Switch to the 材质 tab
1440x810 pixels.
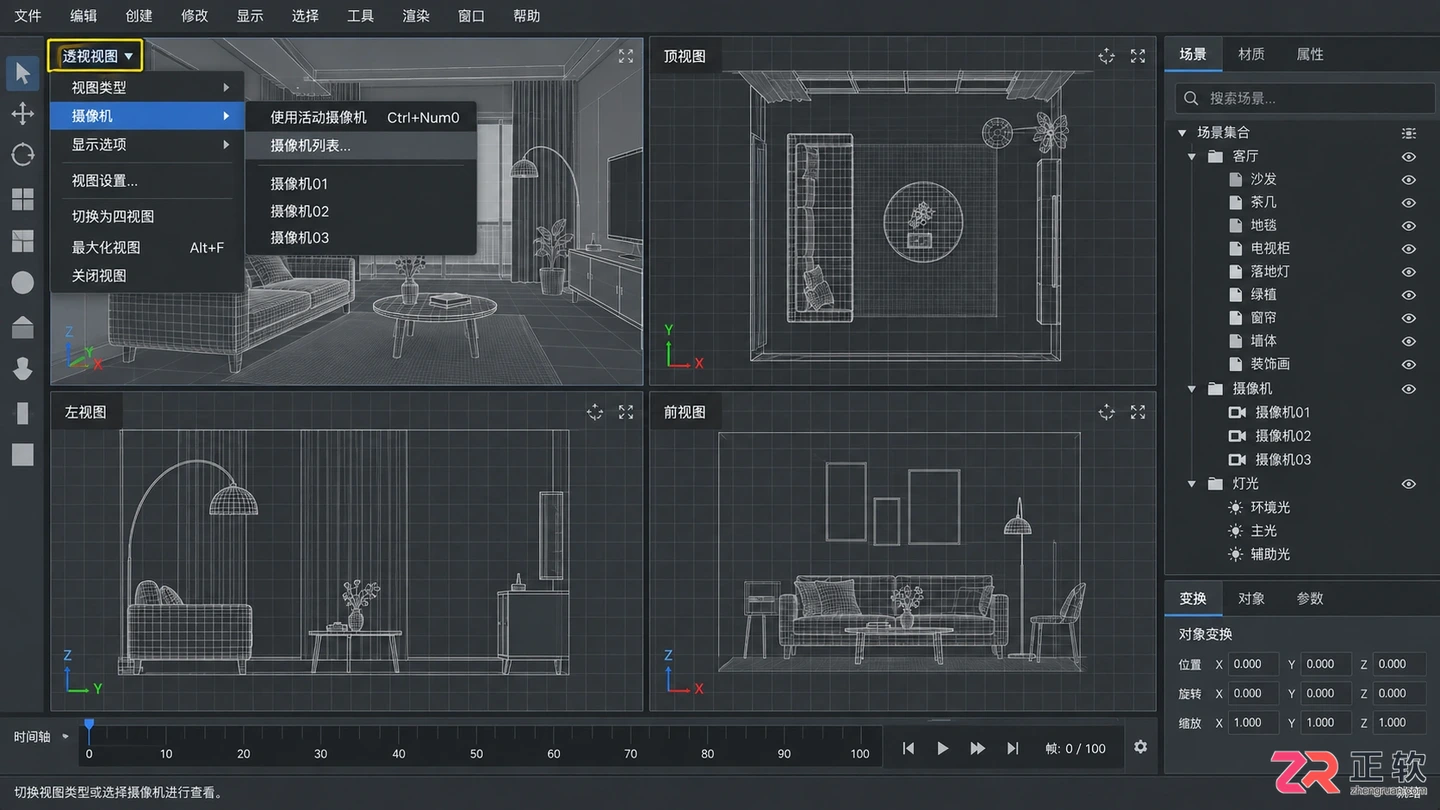[1251, 54]
